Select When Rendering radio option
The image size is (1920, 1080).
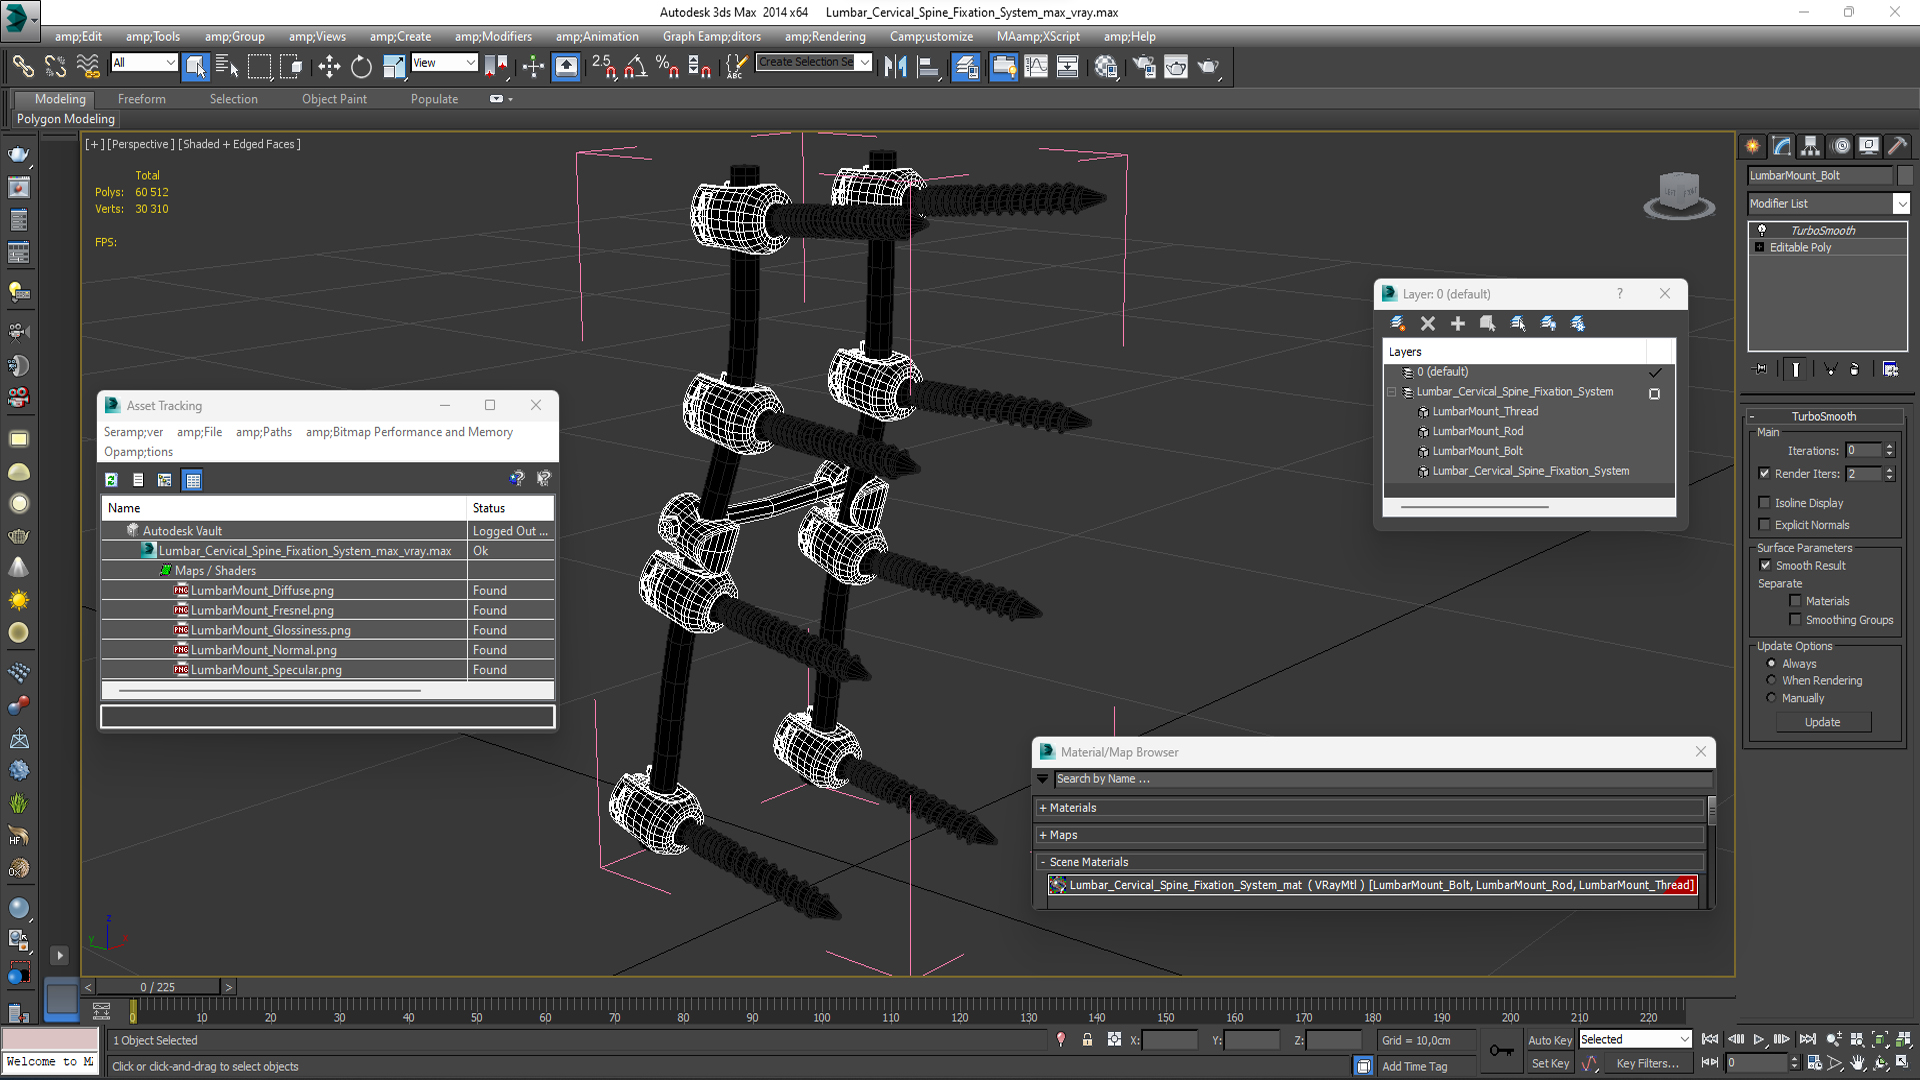tap(1771, 680)
